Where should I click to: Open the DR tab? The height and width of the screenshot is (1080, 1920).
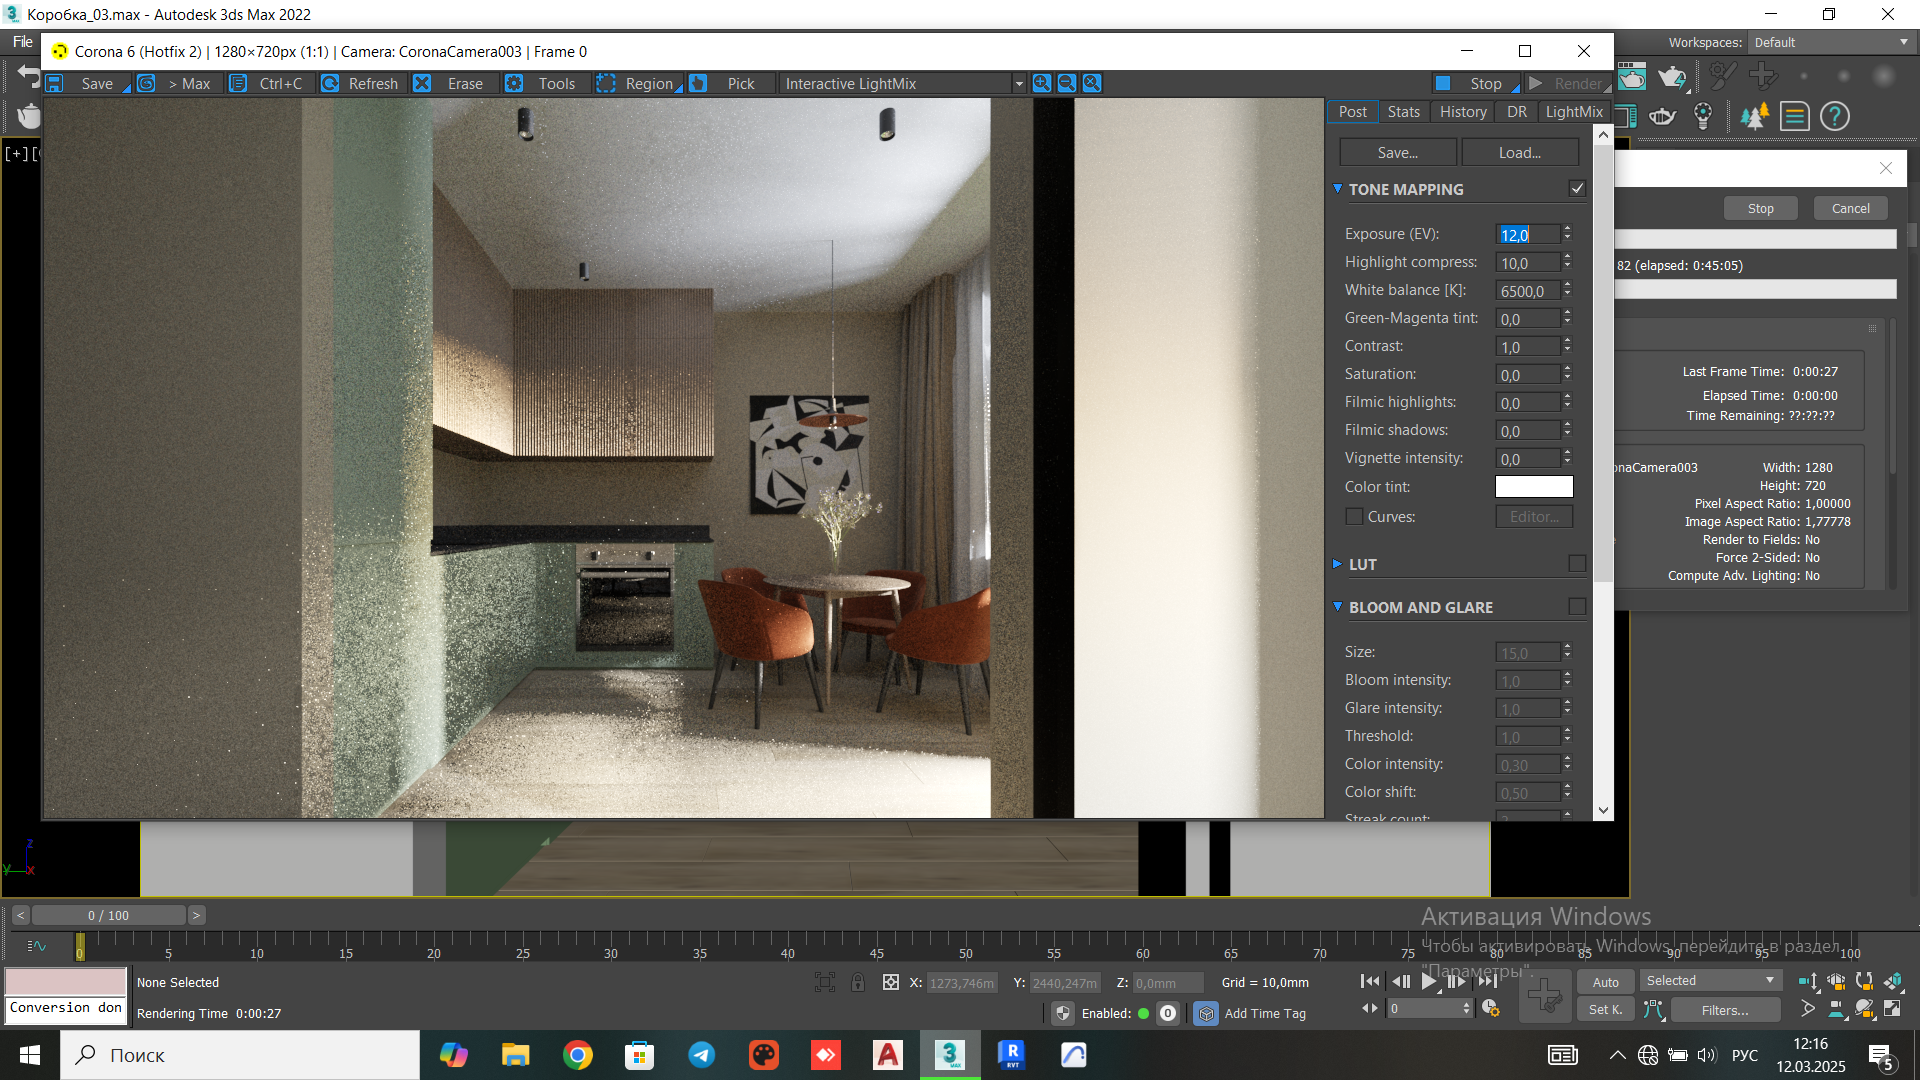[1517, 112]
